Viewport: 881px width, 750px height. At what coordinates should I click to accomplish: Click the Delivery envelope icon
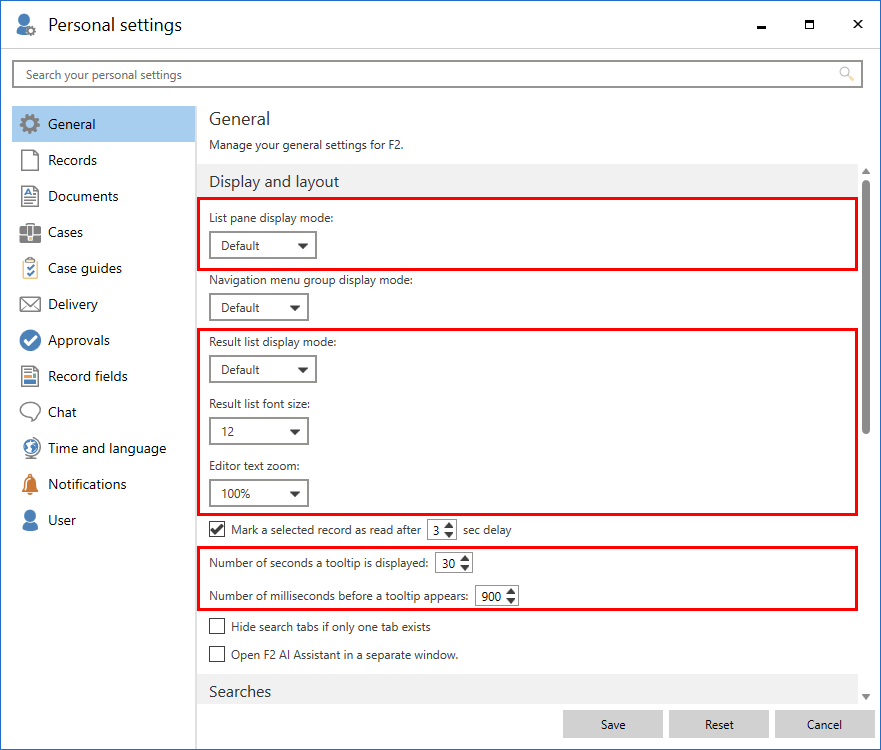click(30, 304)
